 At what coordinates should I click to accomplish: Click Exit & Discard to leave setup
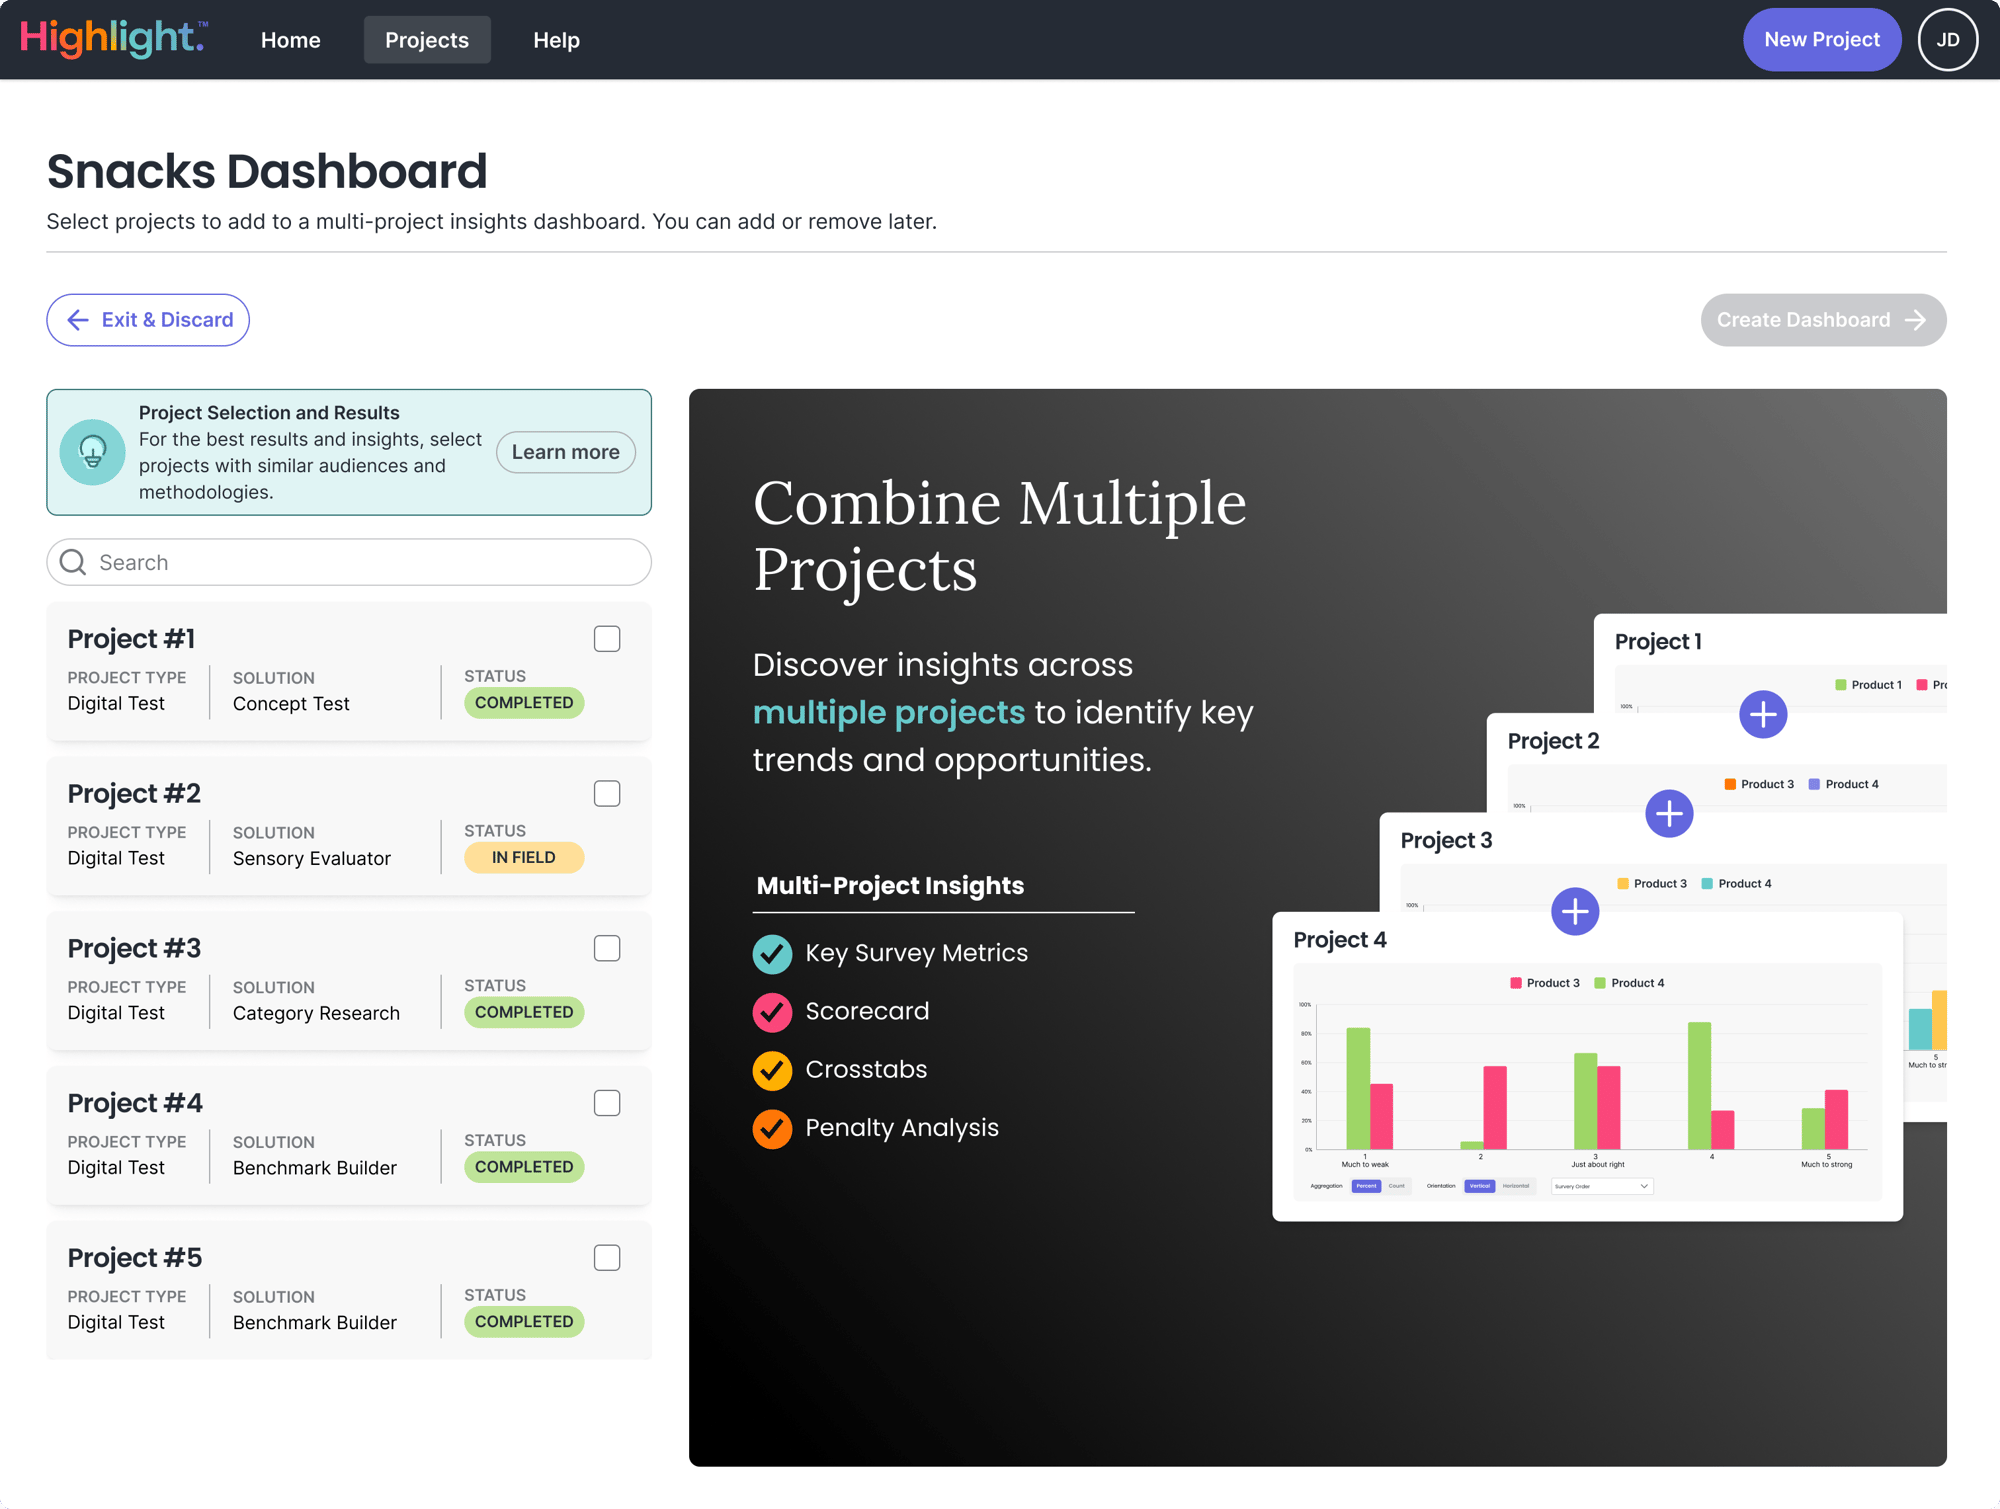click(147, 320)
